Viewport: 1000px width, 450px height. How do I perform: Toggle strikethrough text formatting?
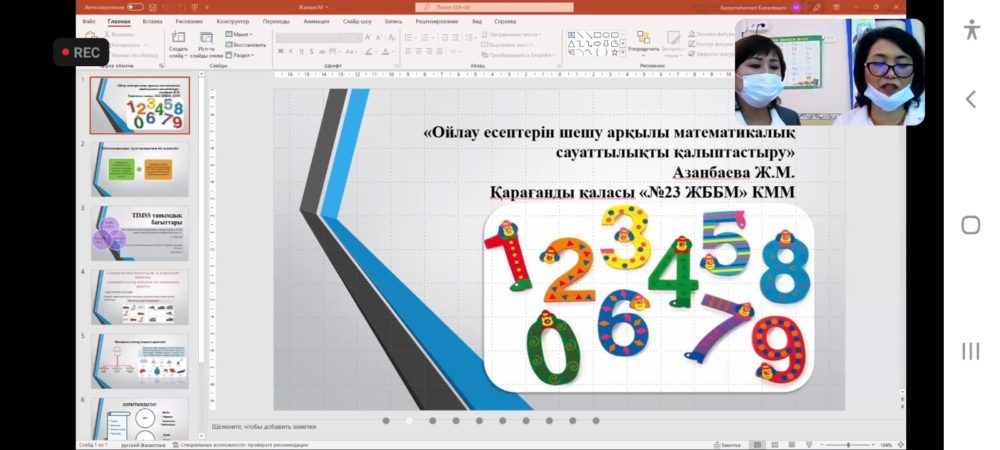(x=323, y=52)
